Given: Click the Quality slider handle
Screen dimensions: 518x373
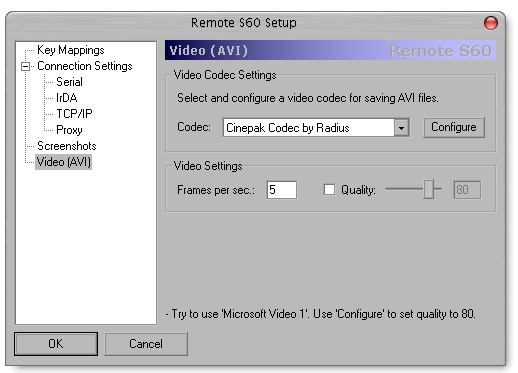Looking at the screenshot, I should 429,189.
